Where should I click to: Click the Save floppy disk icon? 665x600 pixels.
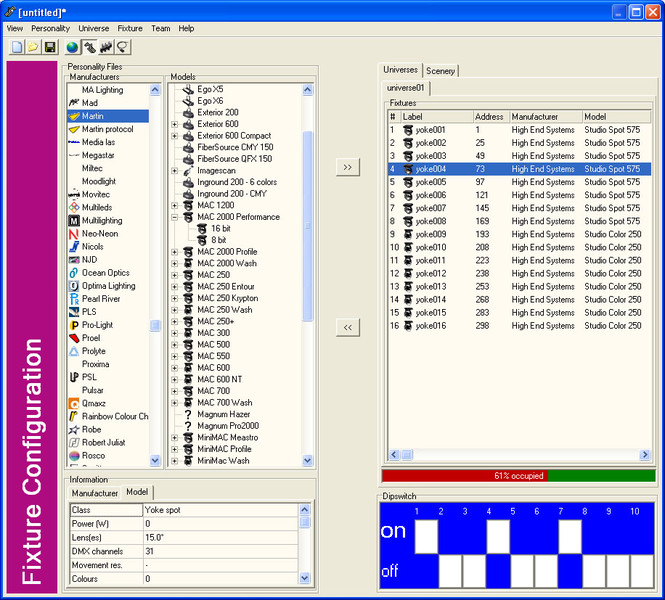click(x=50, y=47)
